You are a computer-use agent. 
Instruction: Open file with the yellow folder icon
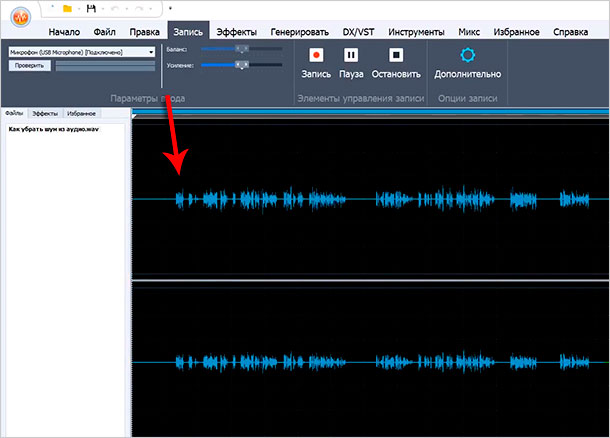pos(67,9)
